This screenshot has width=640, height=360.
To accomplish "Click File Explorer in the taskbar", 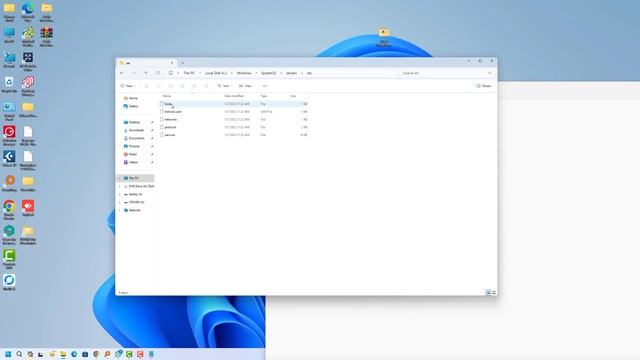I will coord(63,354).
